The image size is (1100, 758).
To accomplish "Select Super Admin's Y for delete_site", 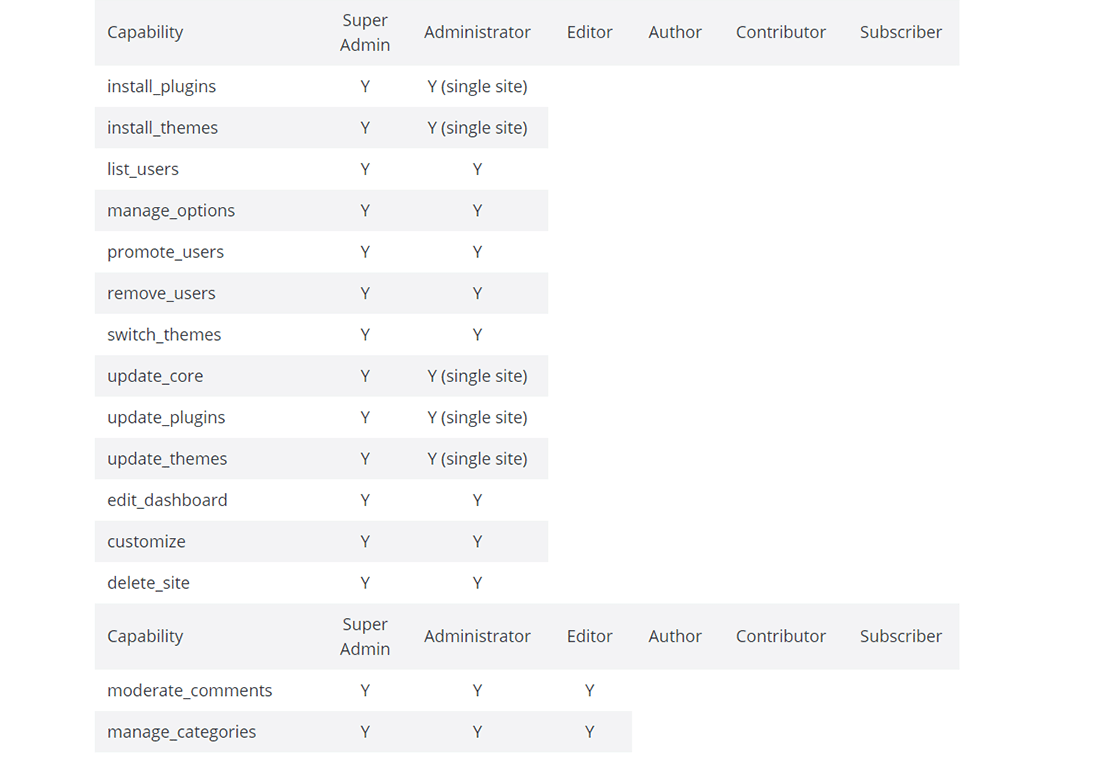I will click(365, 583).
